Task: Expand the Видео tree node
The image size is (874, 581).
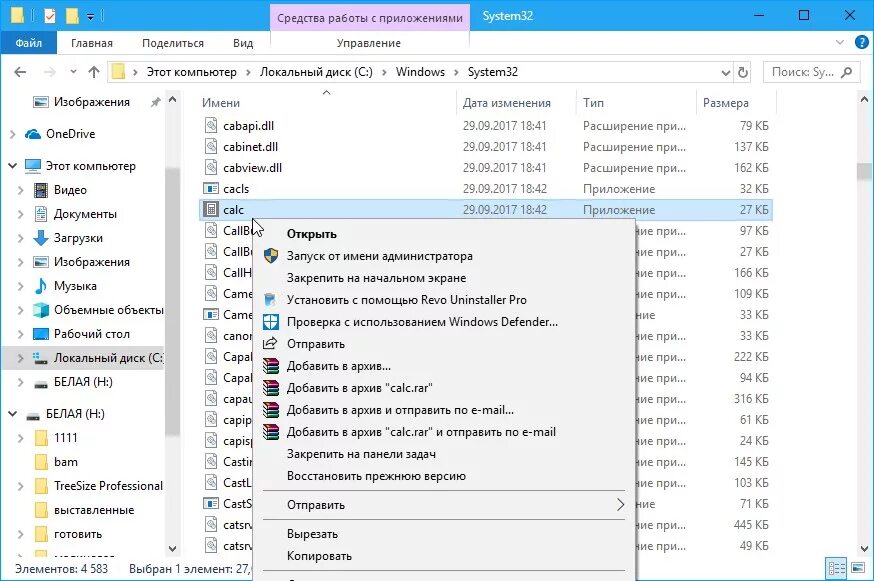Action: 21,190
